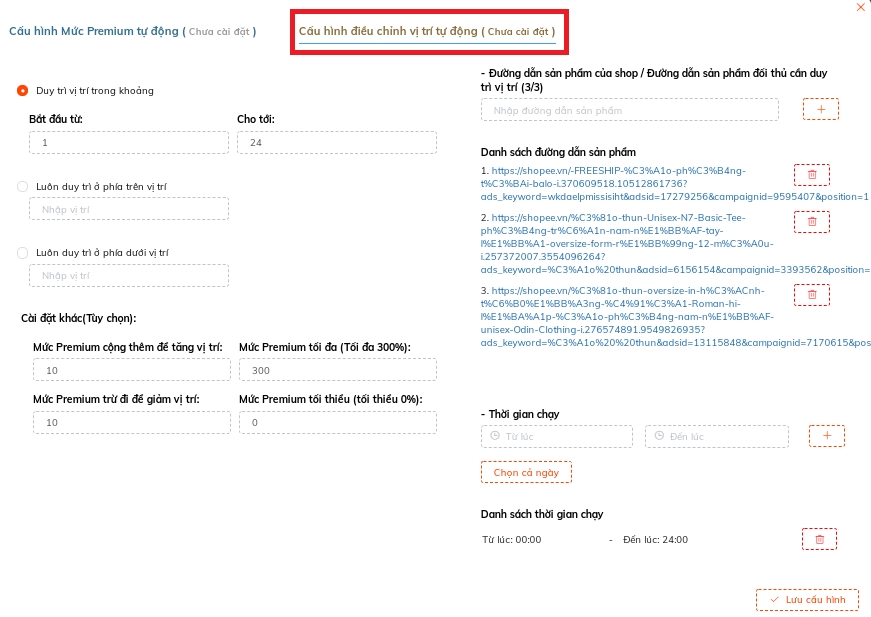Open the 'Đến lúc' end time picker

pyautogui.click(x=717, y=437)
